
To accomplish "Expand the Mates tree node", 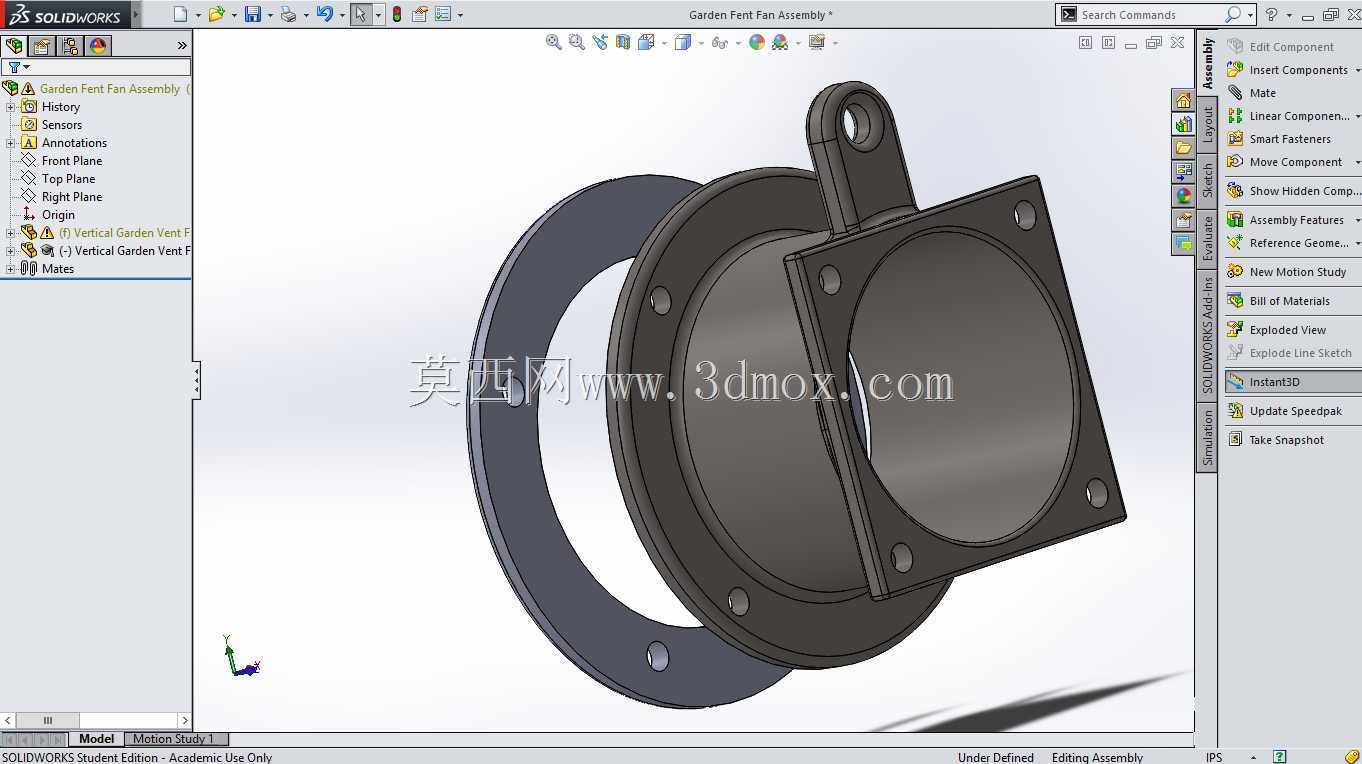I will 11,269.
